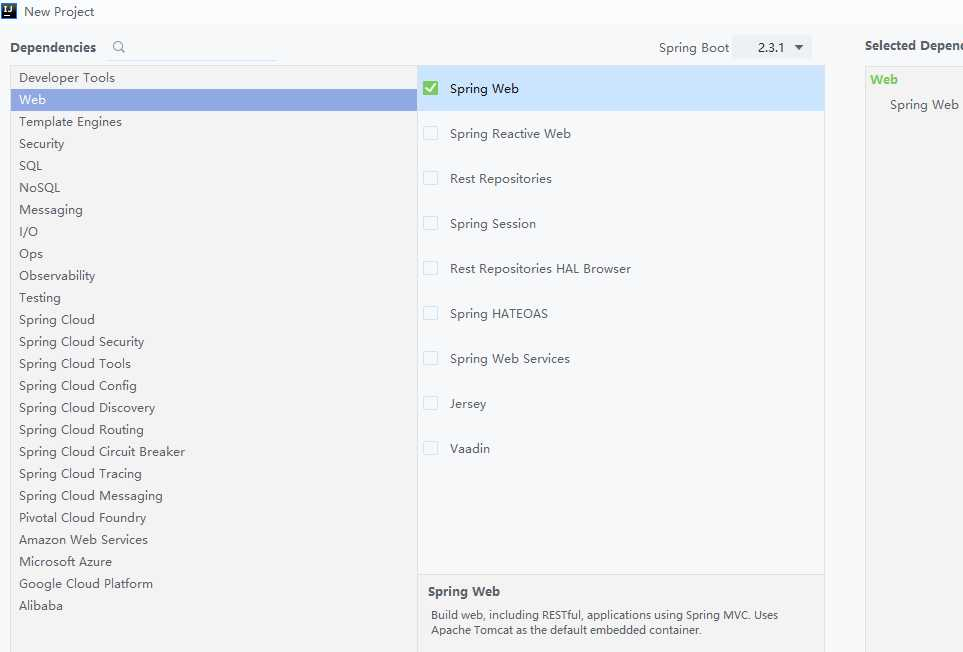Click the Vaadin dependency label
Image resolution: width=963 pixels, height=652 pixels.
point(470,449)
